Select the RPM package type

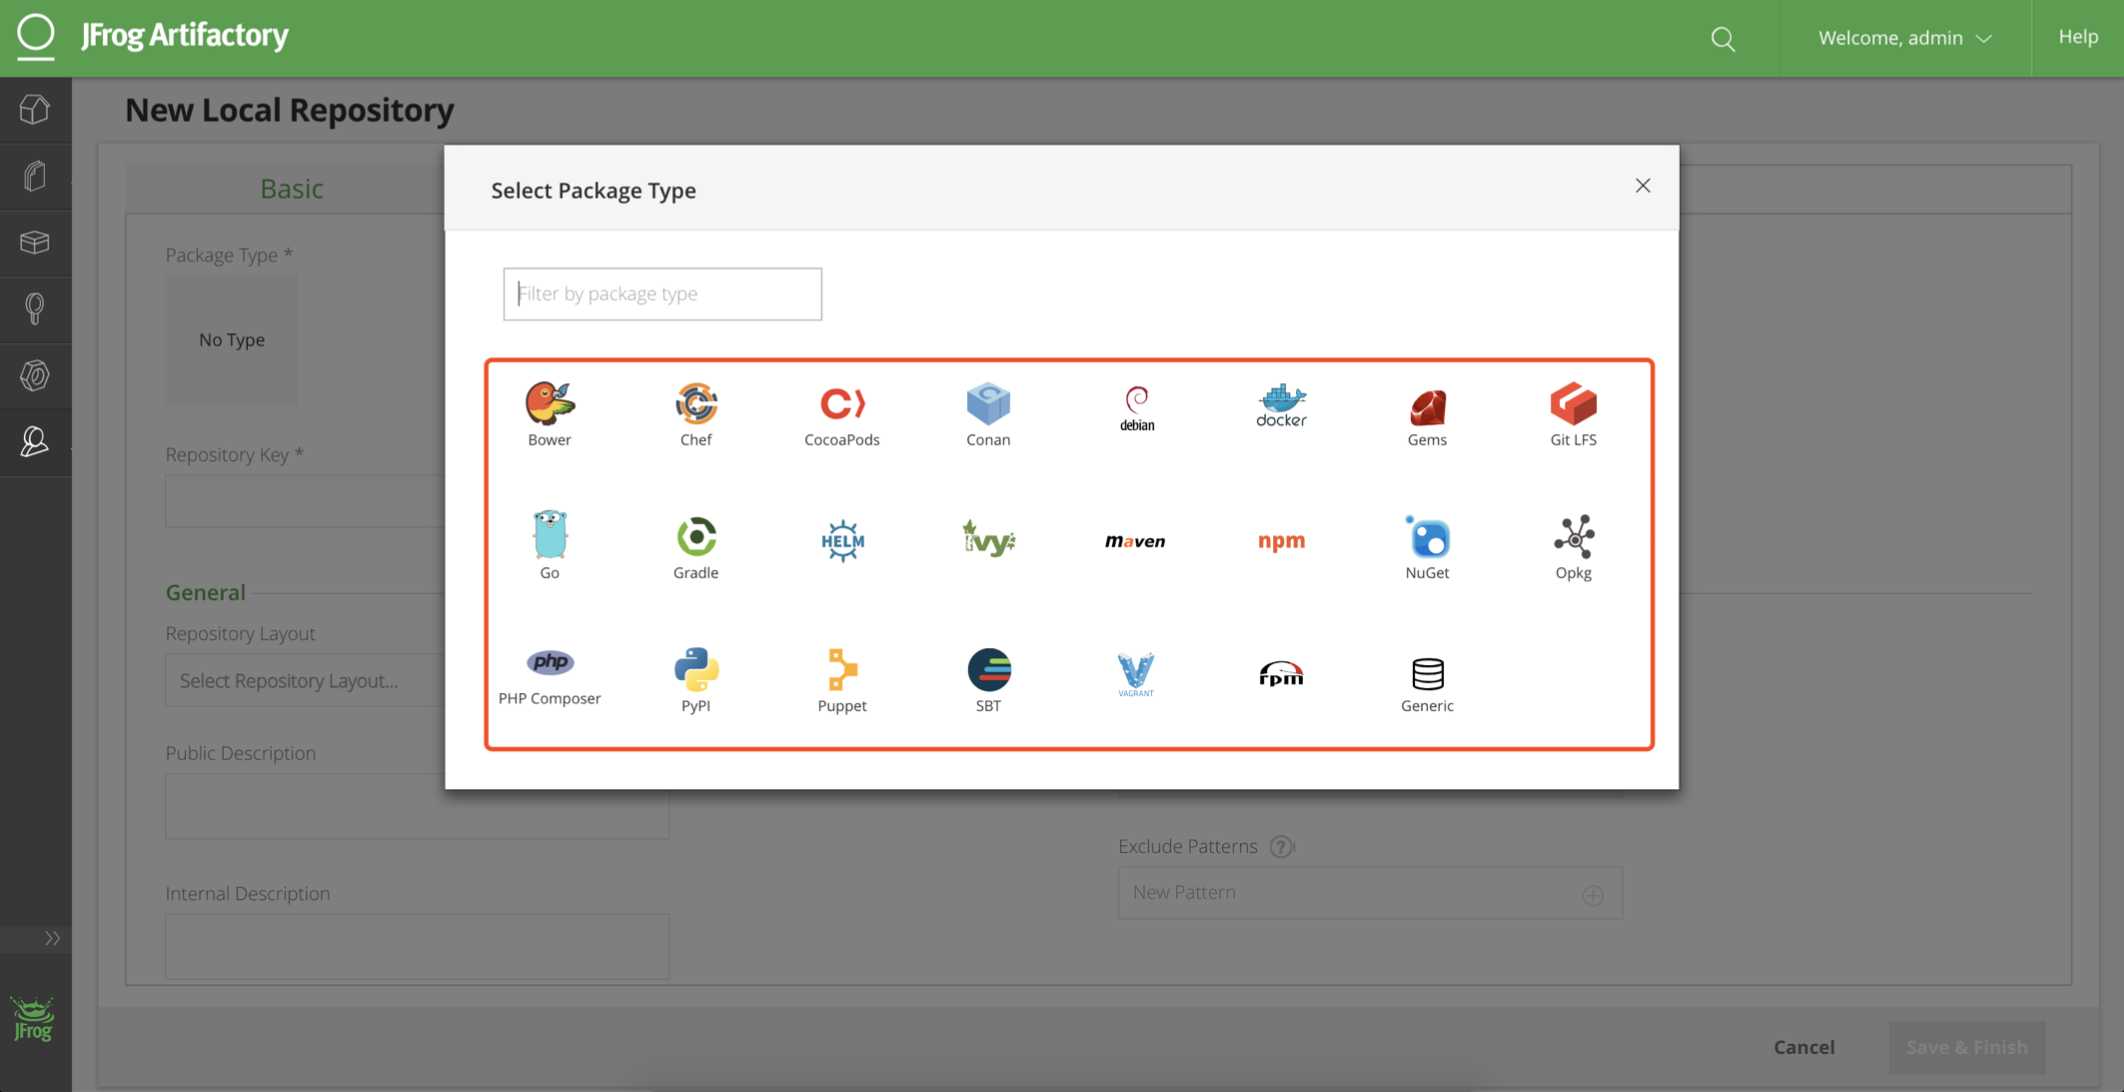1281,674
